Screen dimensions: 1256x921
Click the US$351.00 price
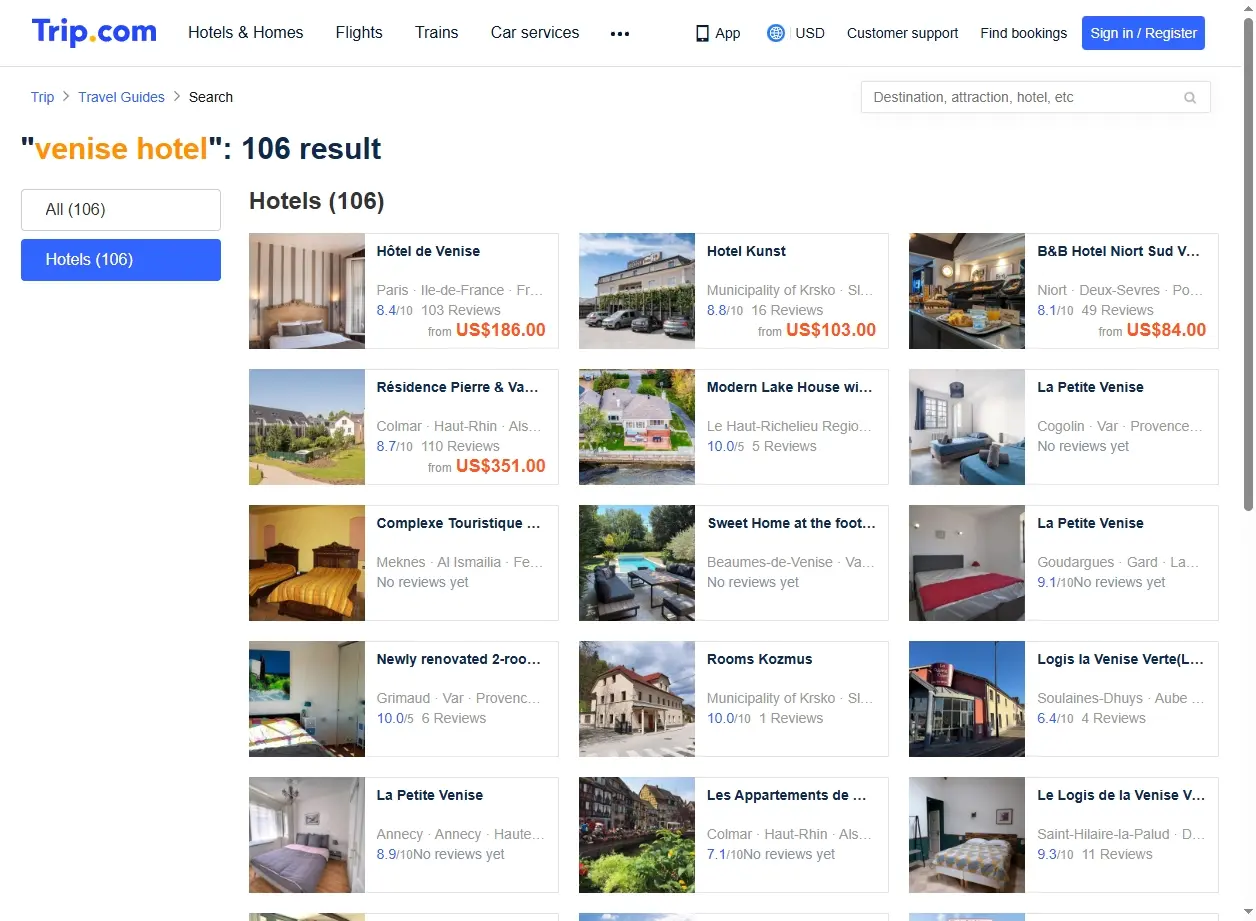[x=501, y=466]
